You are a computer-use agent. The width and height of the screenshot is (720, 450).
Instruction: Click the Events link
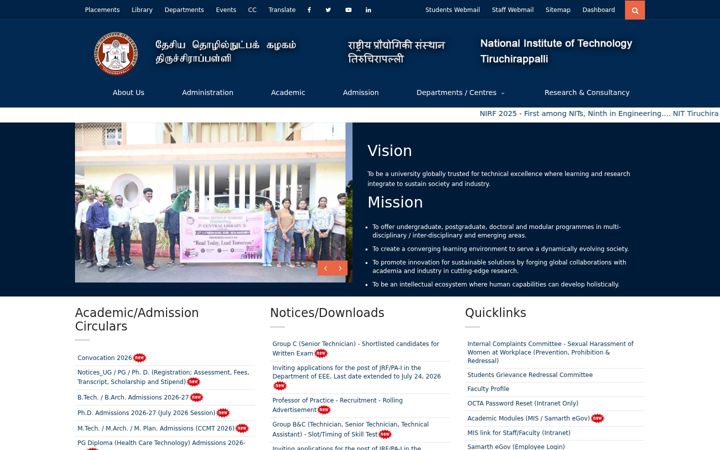pyautogui.click(x=226, y=10)
